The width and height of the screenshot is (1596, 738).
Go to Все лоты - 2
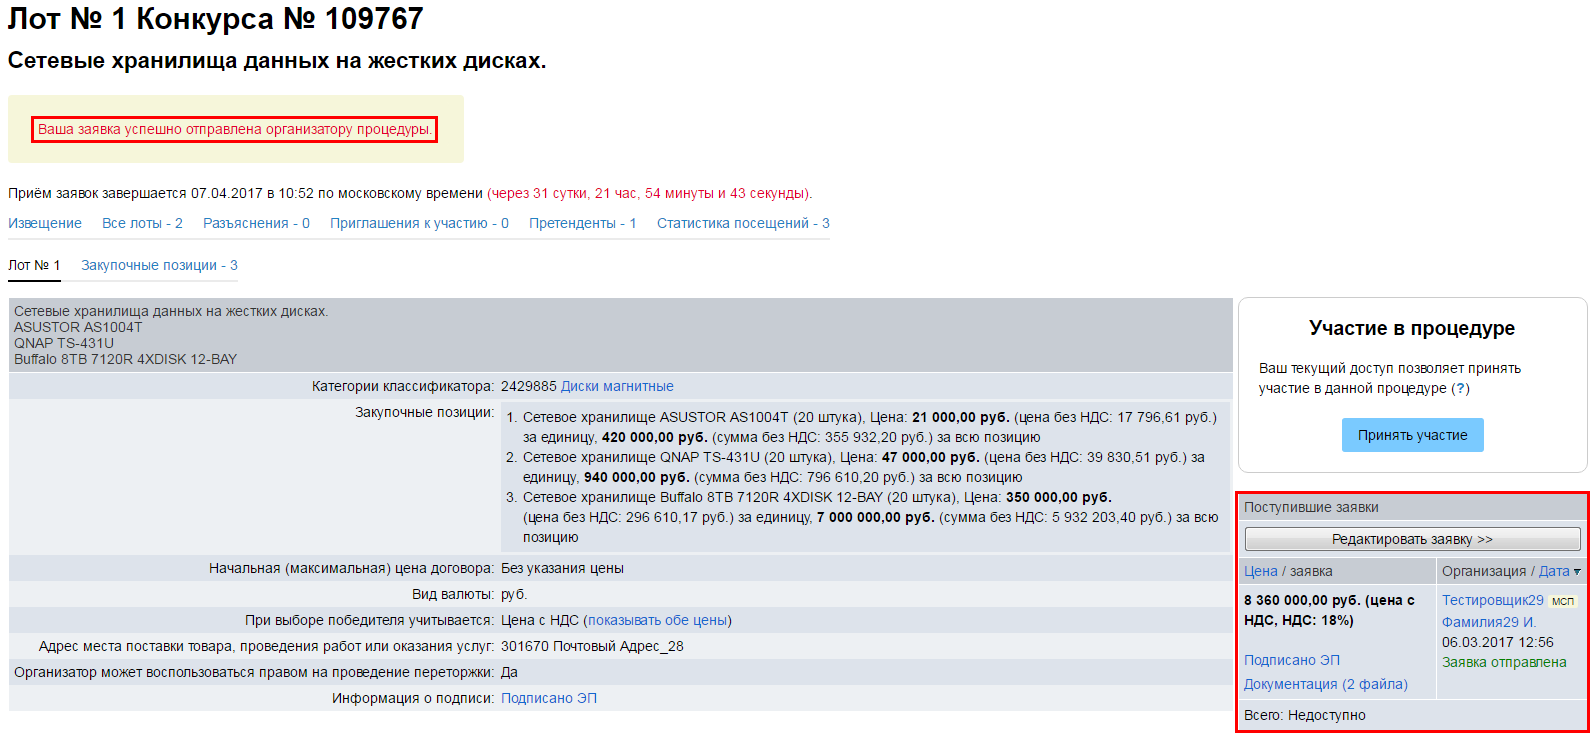point(142,223)
